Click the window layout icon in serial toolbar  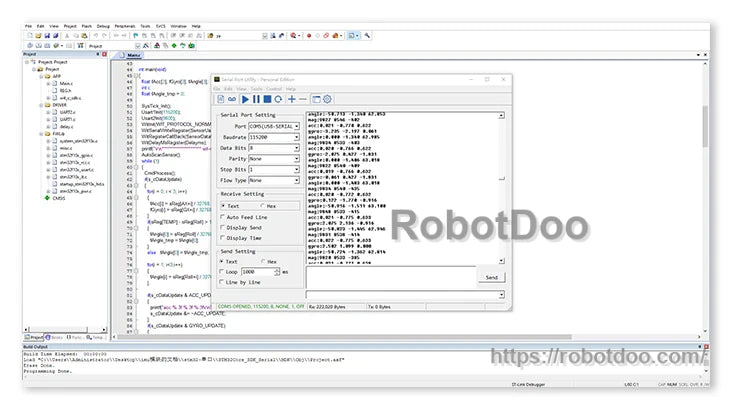click(x=316, y=99)
